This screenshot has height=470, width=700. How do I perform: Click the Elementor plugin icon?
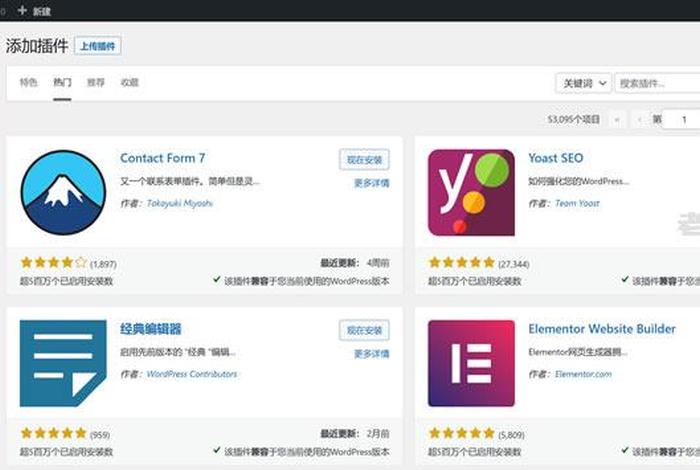(x=471, y=363)
